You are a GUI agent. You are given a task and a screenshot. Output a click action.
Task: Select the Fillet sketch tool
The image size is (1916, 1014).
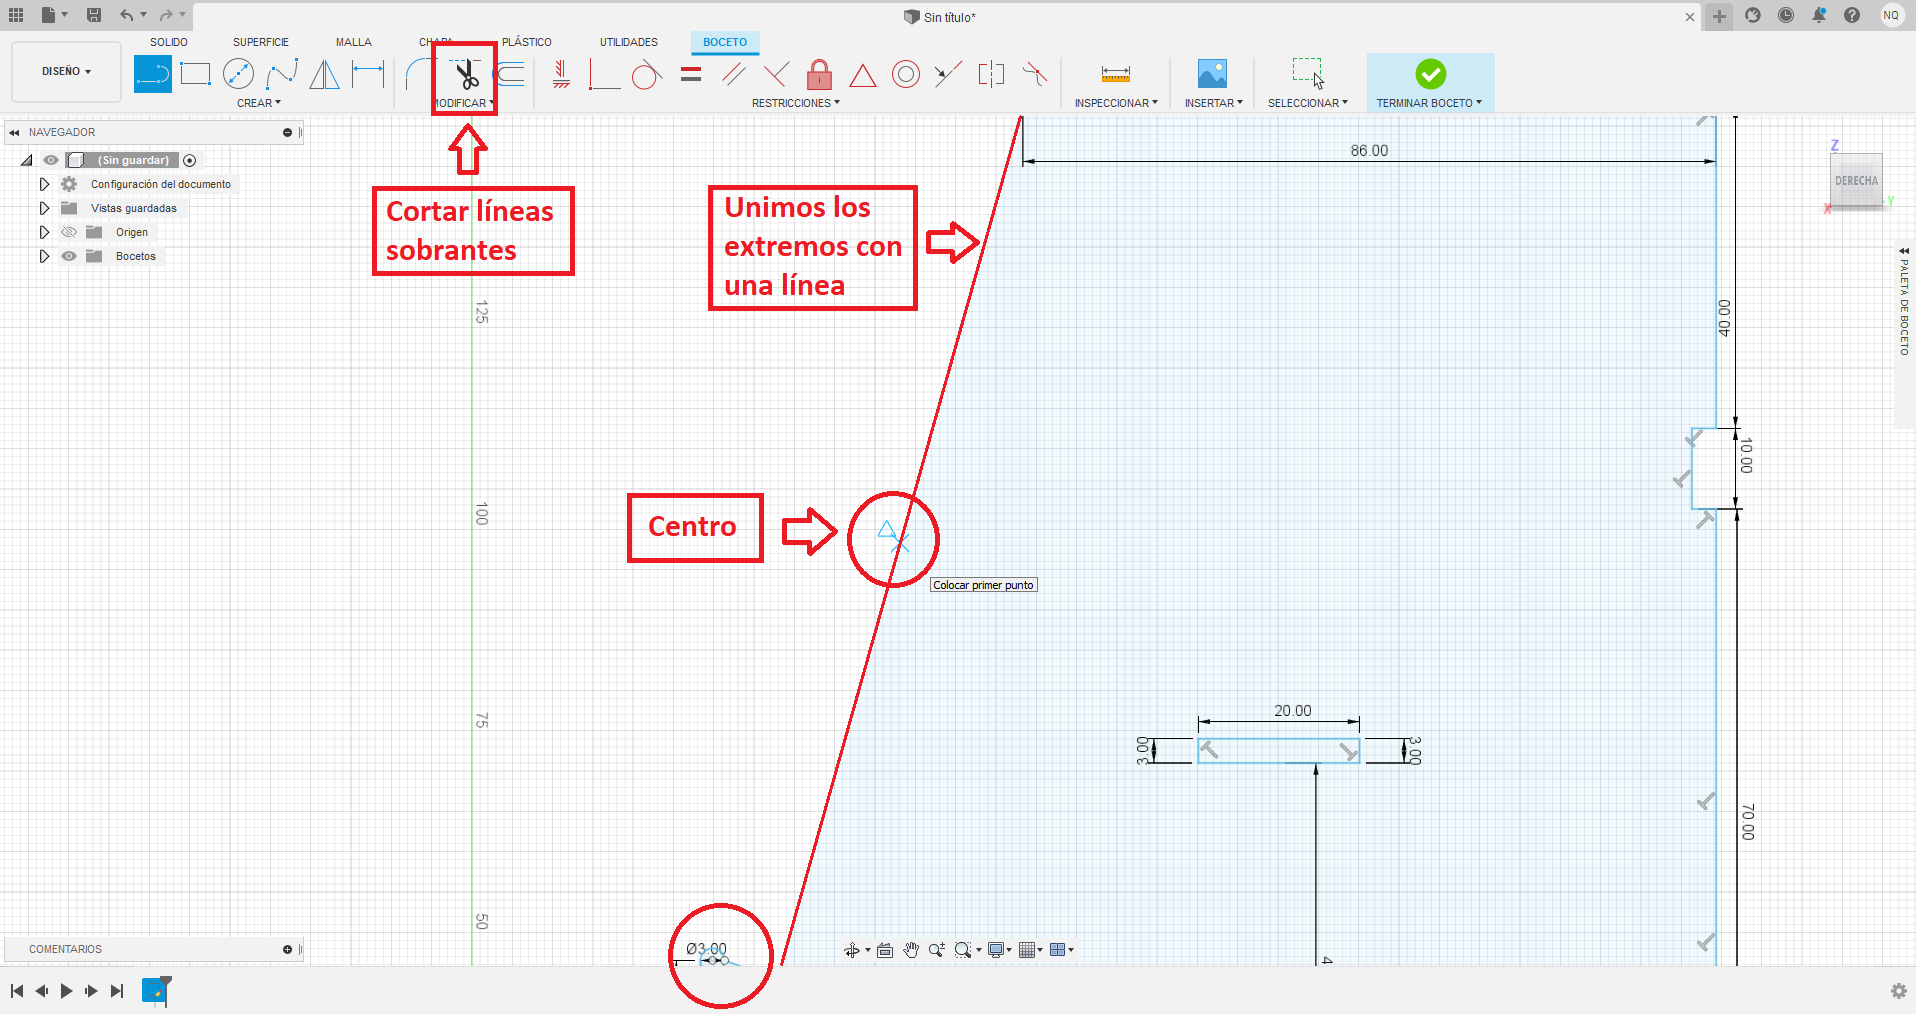(420, 74)
